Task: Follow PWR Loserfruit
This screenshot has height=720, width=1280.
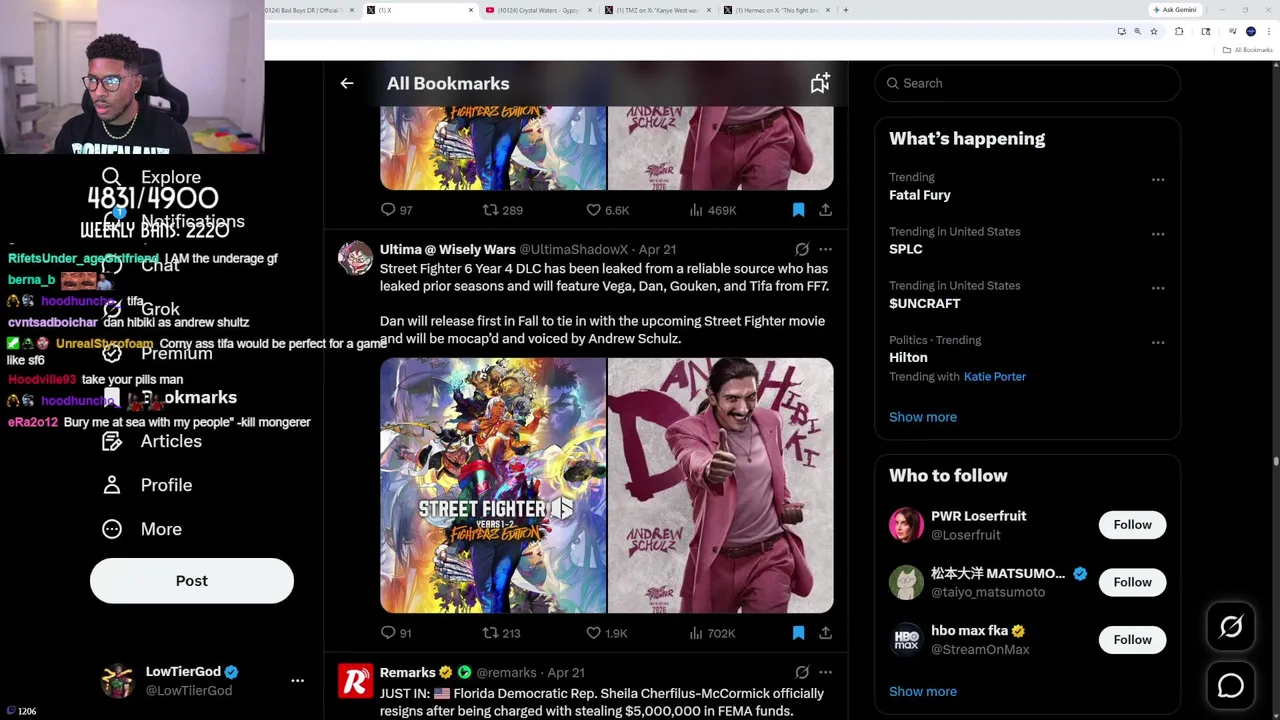Action: coord(1132,525)
